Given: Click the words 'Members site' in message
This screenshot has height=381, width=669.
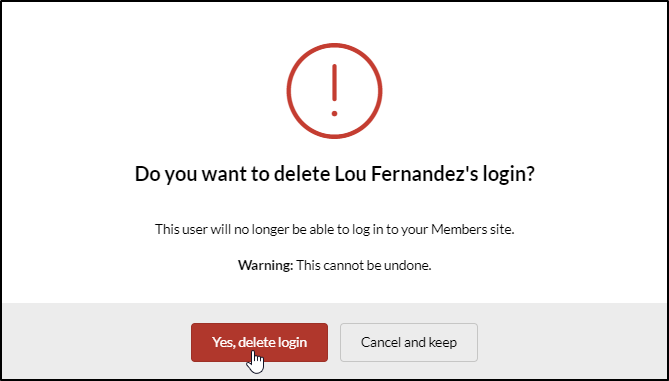Looking at the screenshot, I should click(x=471, y=230).
